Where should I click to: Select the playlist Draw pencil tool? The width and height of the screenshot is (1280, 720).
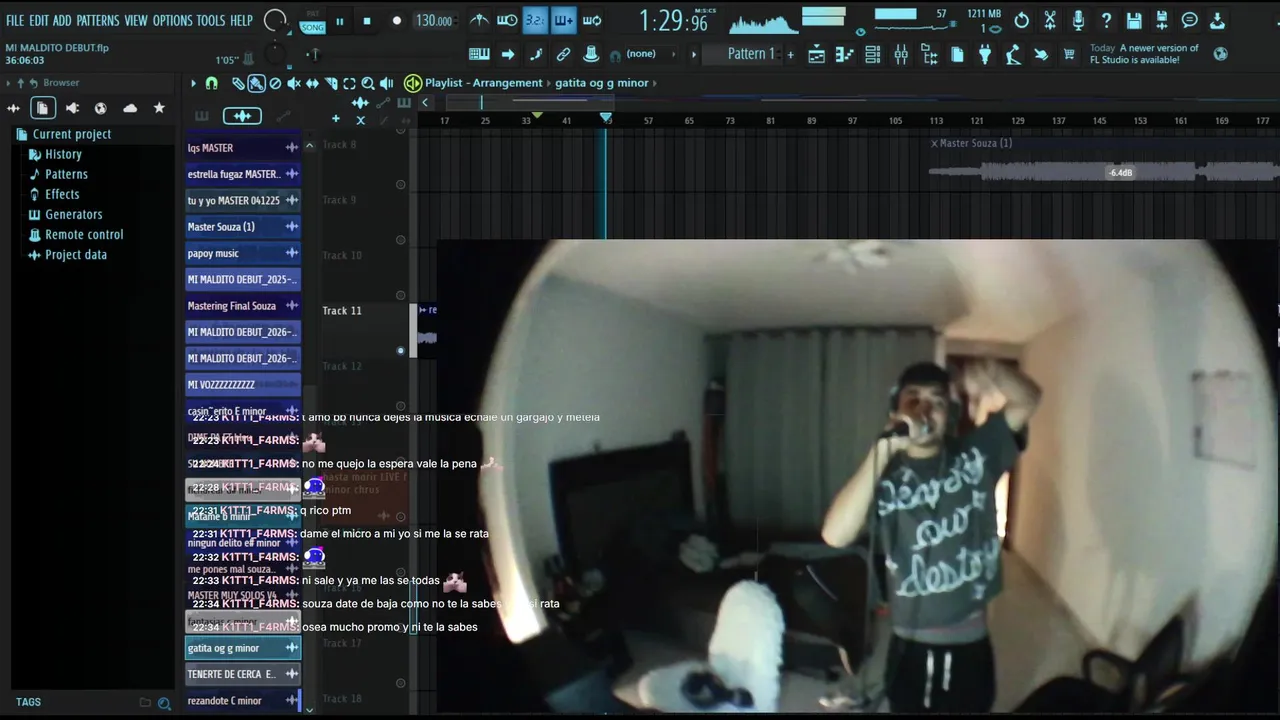pyautogui.click(x=239, y=84)
